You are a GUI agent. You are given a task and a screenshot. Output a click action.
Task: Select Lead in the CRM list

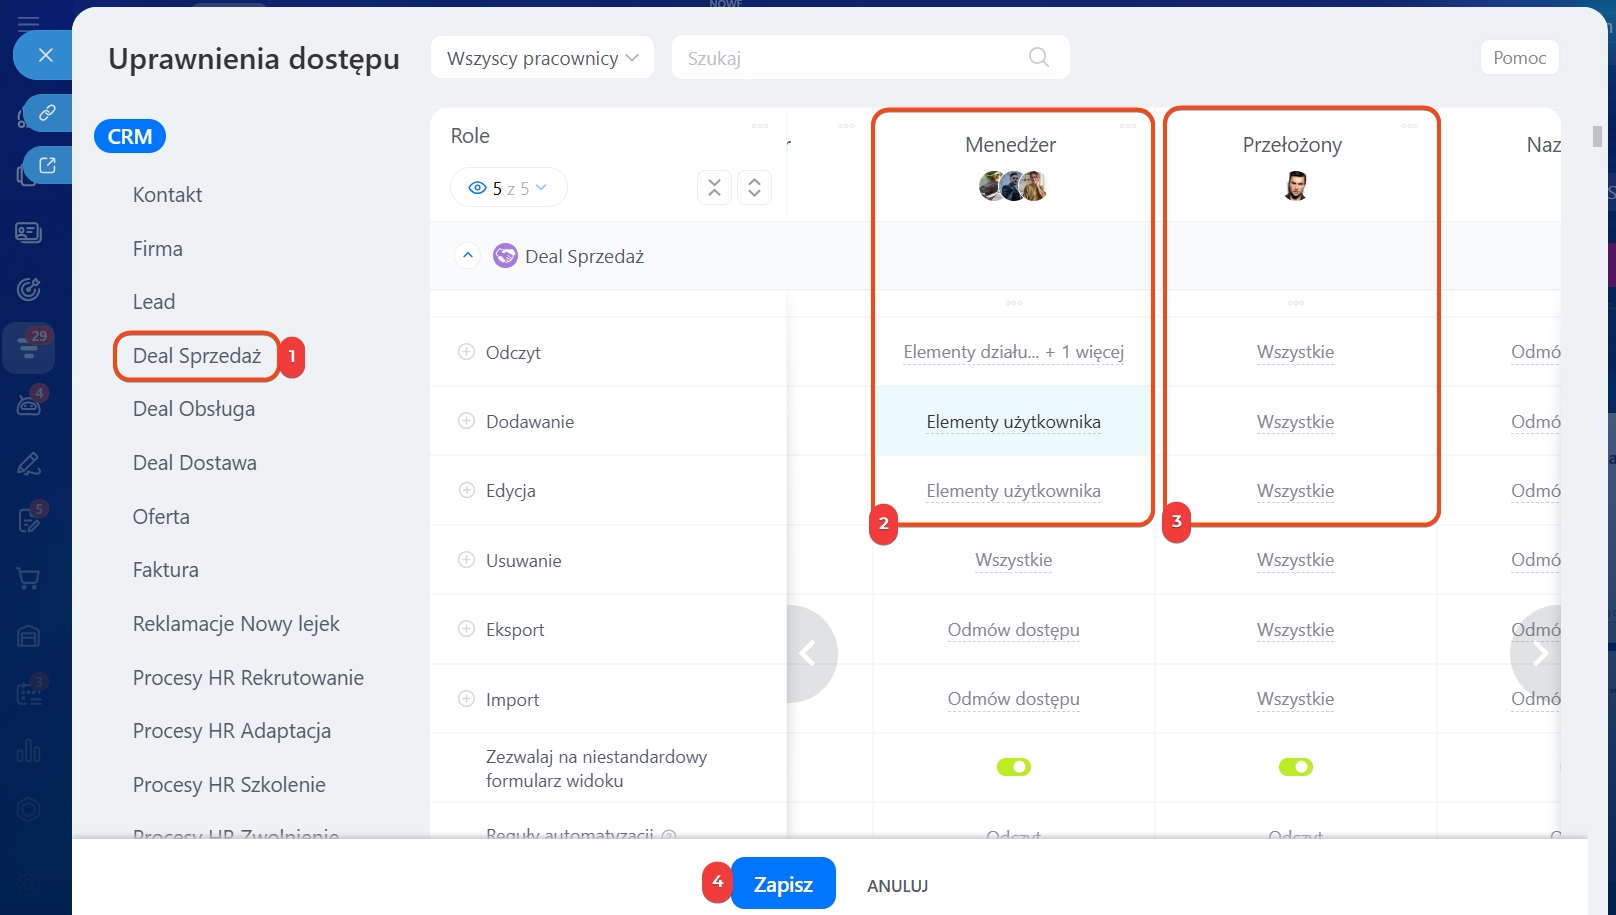coord(154,302)
